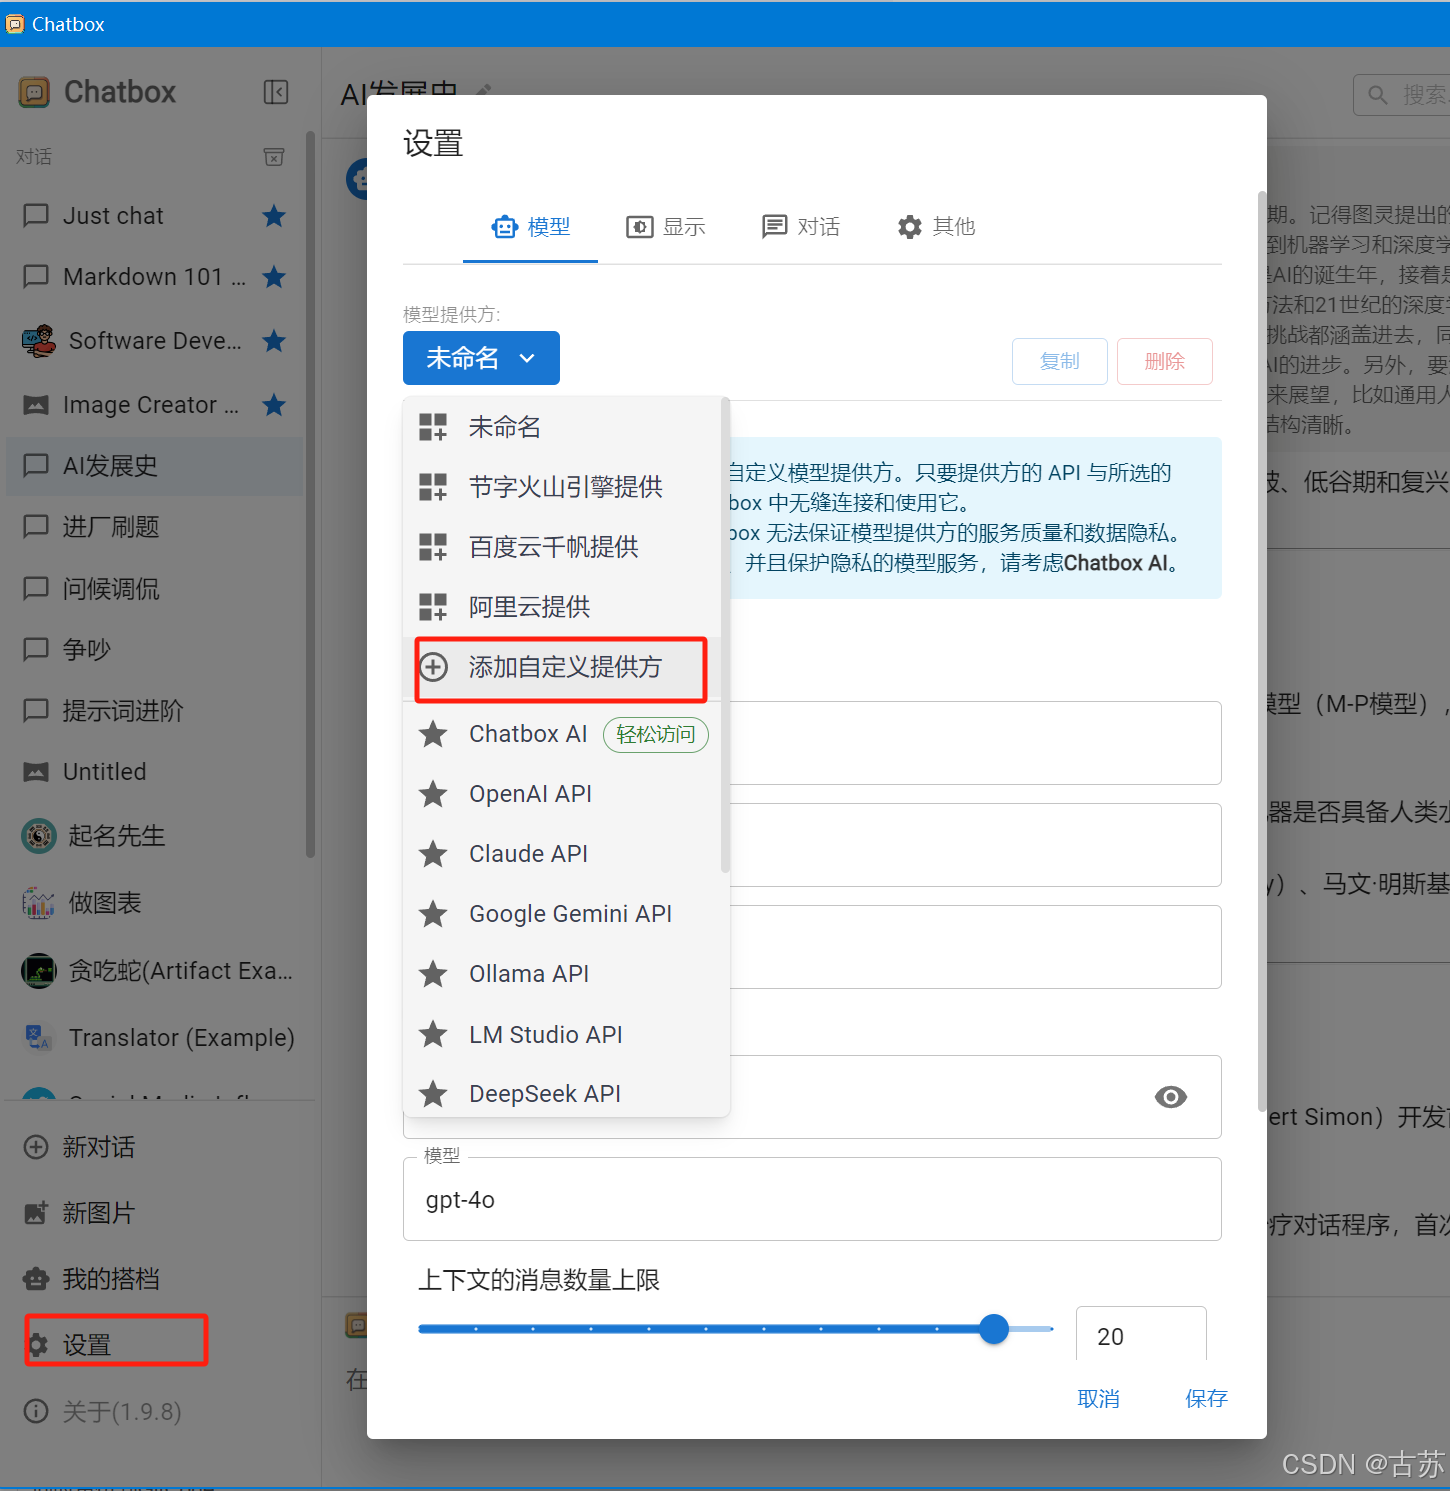Click the star icon beside OpenAI API
1450x1491 pixels.
click(x=433, y=794)
